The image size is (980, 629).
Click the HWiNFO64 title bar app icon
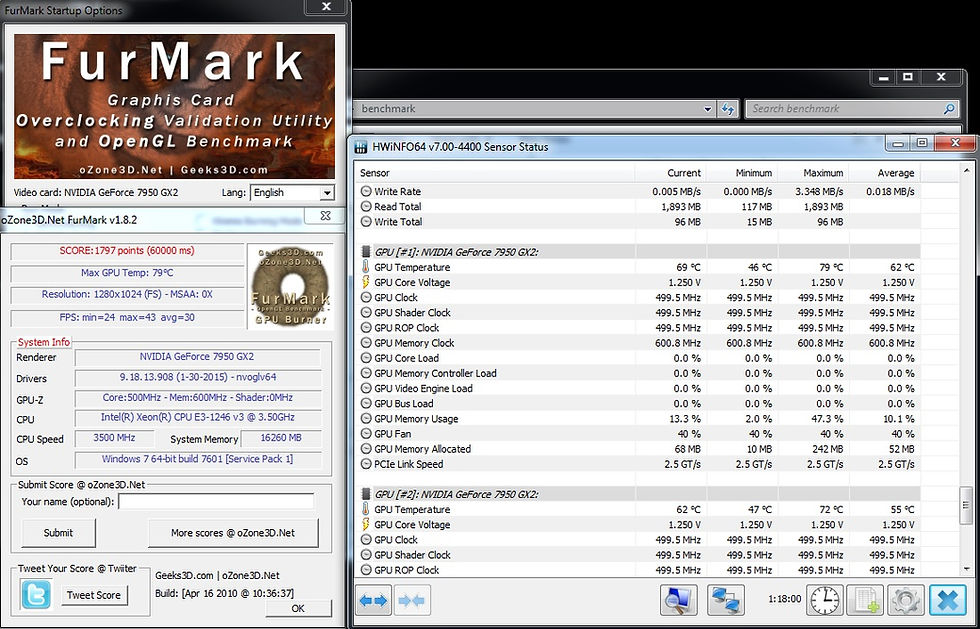point(361,147)
